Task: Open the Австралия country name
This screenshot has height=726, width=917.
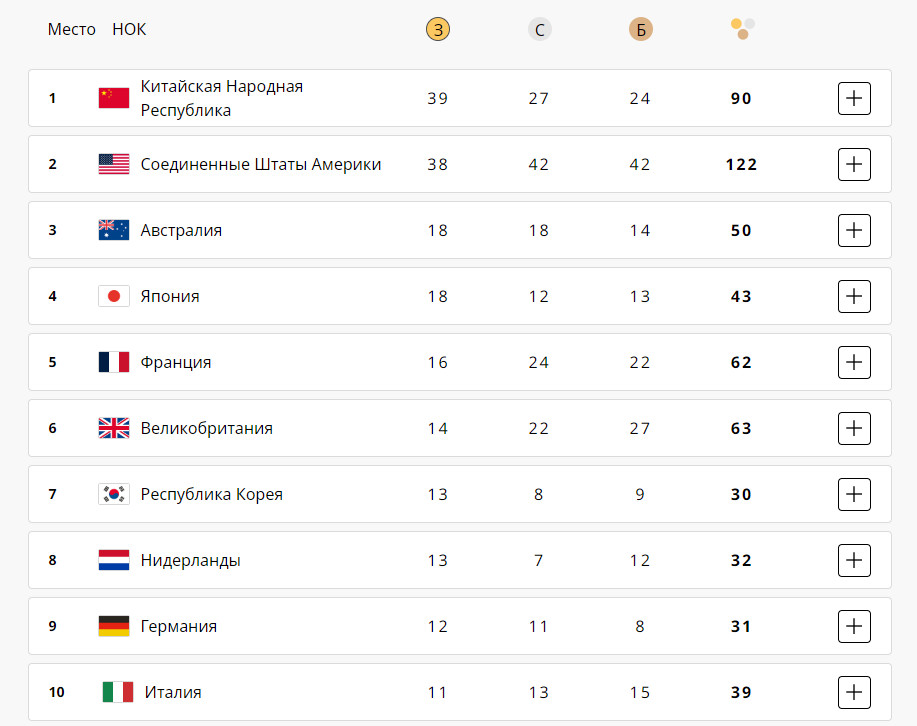Action: 181,230
